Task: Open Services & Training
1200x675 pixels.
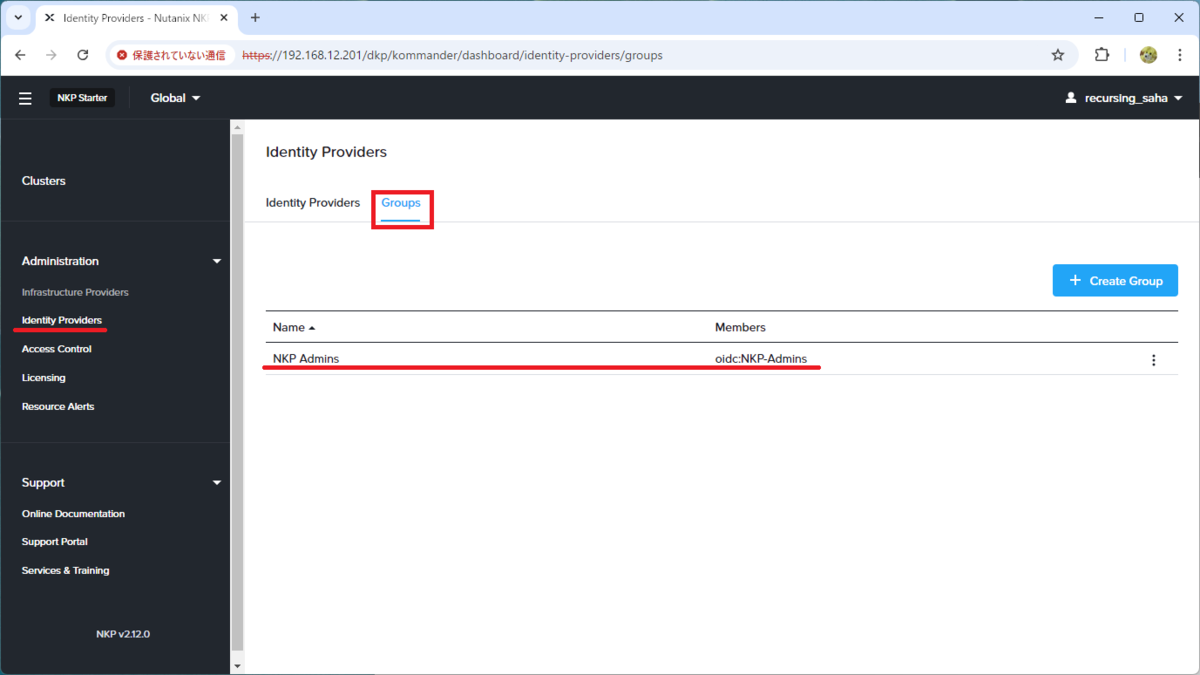Action: pos(66,571)
